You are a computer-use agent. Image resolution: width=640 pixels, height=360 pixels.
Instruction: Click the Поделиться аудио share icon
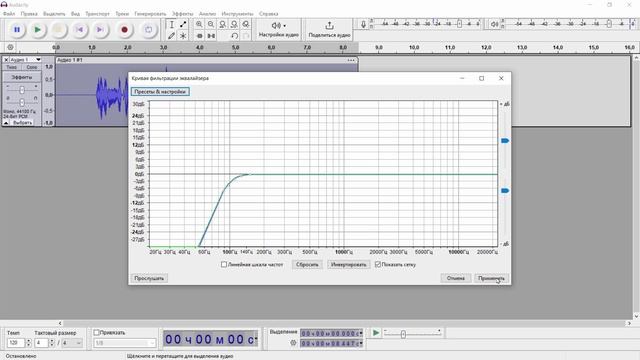[329, 29]
